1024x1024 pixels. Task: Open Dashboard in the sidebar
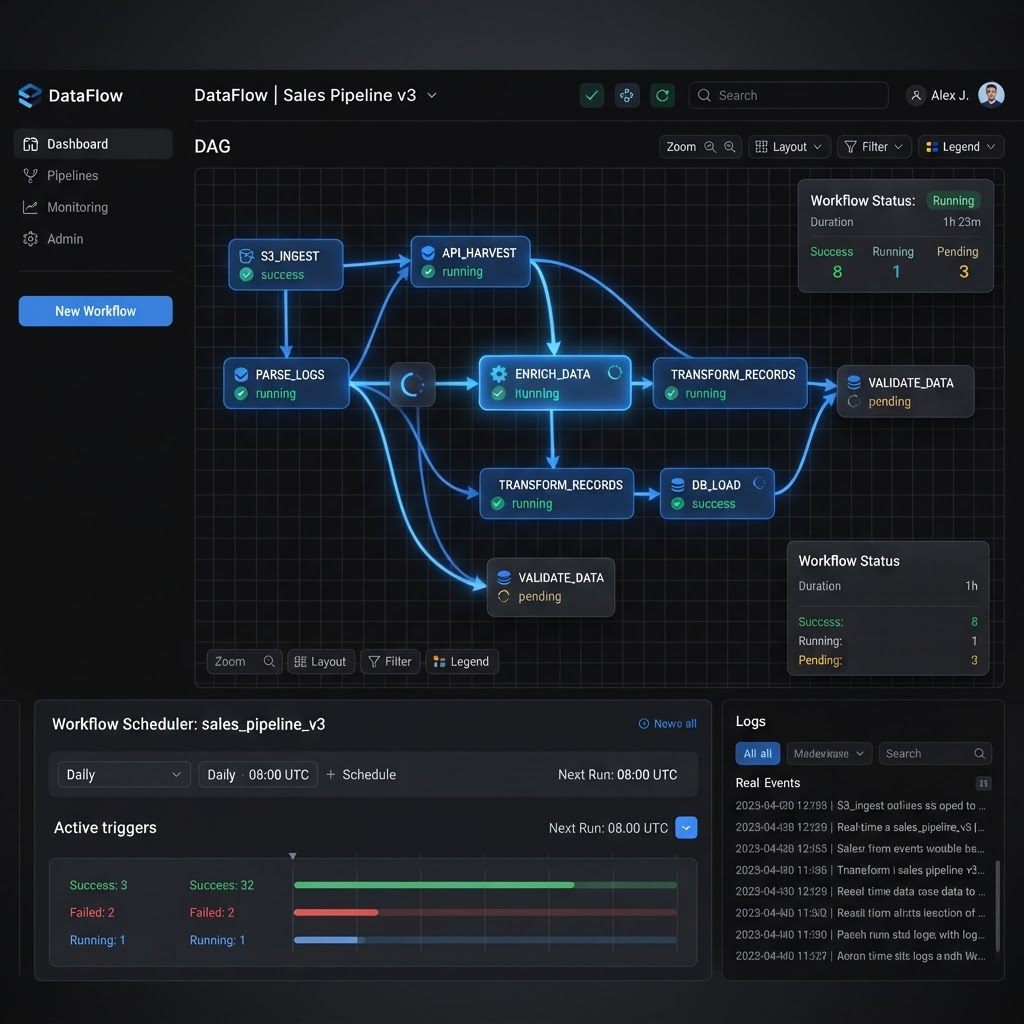point(93,144)
